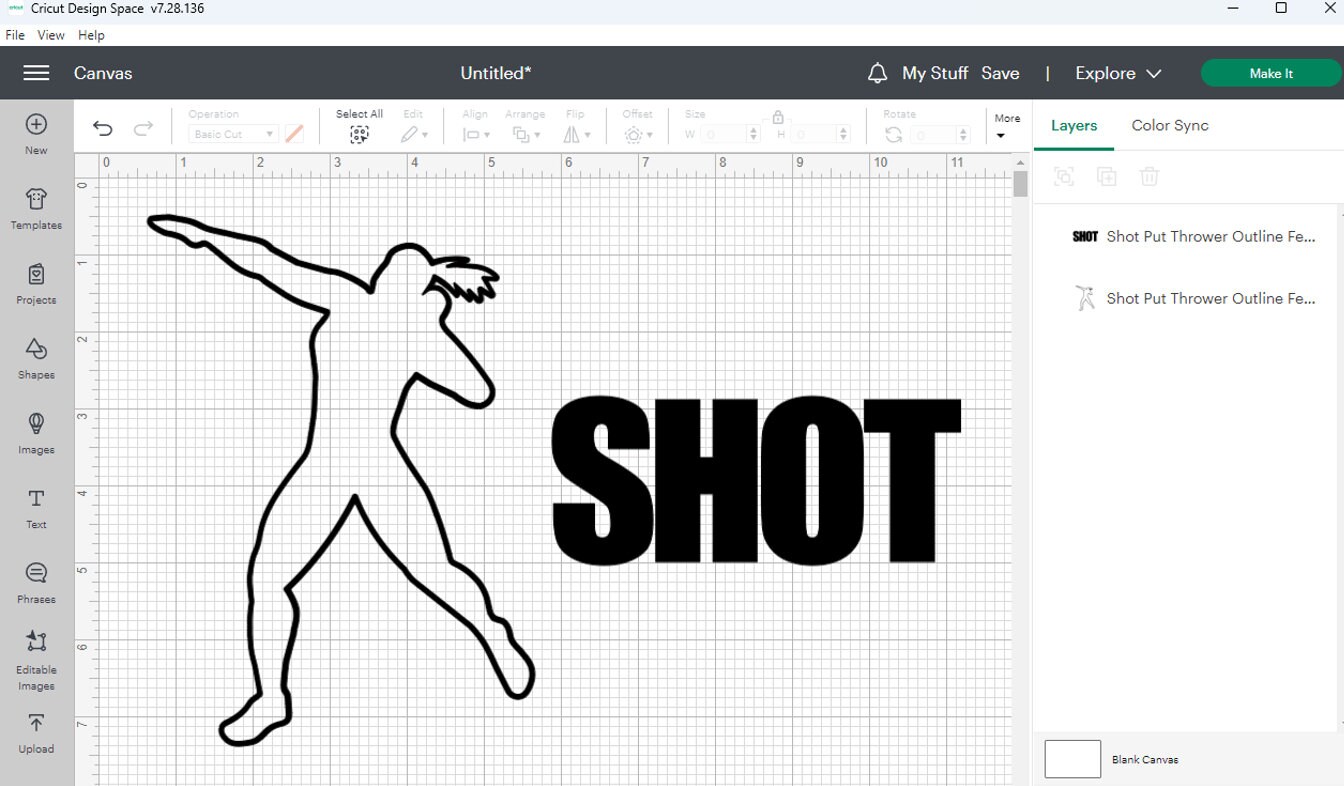Click the Select All toolbar icon
Image resolution: width=1344 pixels, height=786 pixels.
point(359,133)
